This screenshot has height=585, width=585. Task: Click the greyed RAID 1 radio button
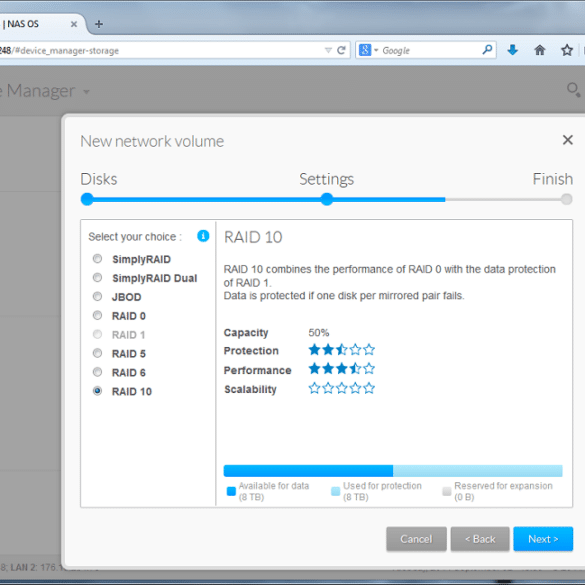tap(97, 334)
